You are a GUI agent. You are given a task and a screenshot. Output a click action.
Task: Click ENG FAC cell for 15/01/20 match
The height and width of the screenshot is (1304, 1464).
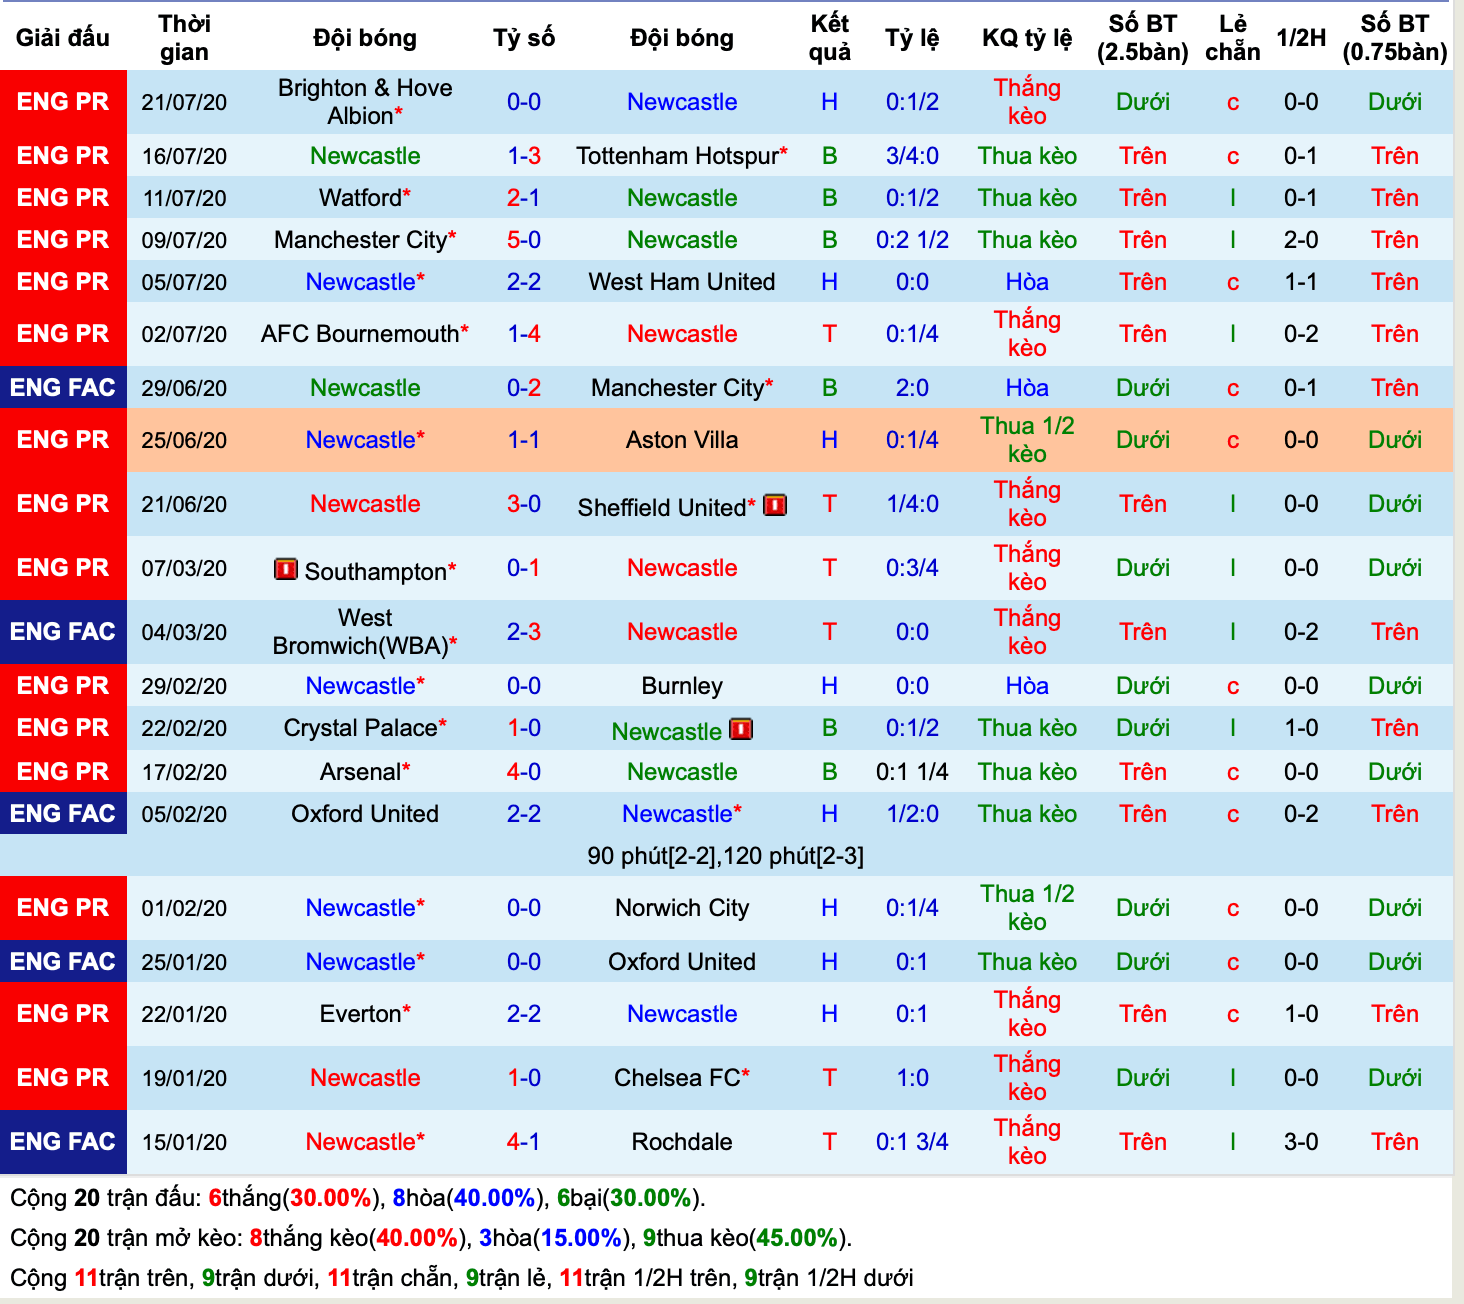(63, 1142)
